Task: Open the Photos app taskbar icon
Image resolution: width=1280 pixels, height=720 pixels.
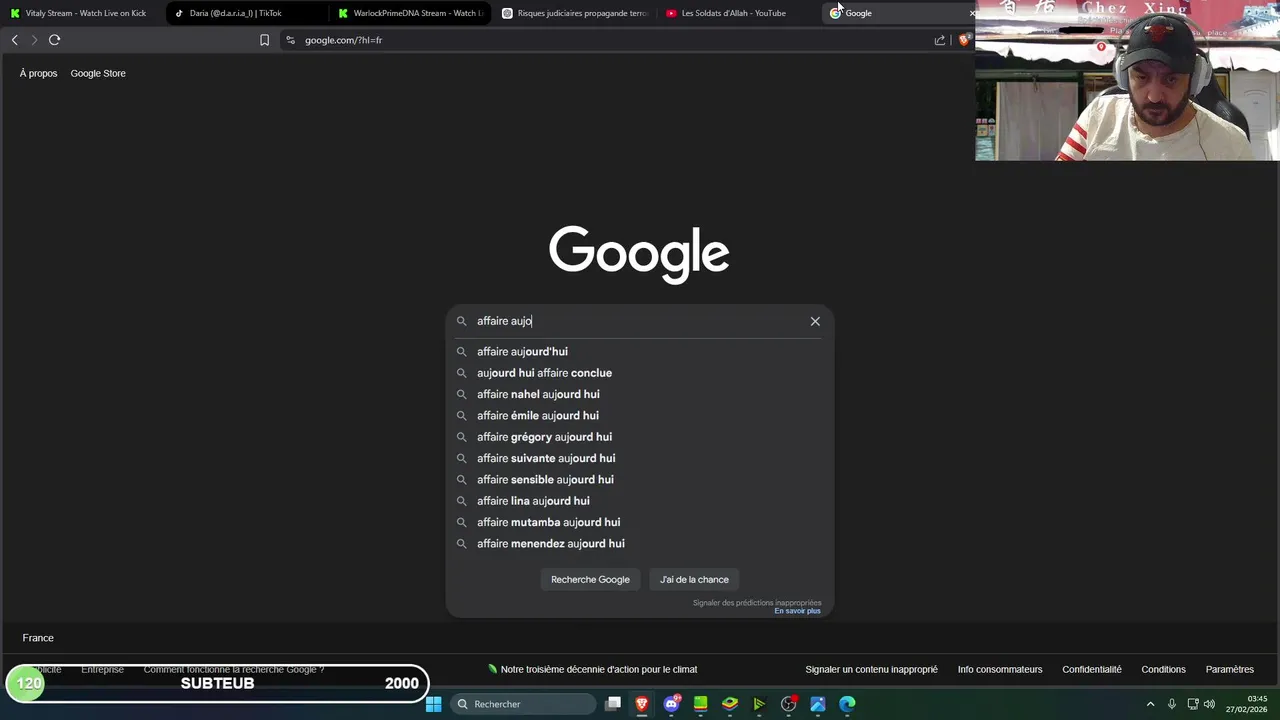Action: 818,704
